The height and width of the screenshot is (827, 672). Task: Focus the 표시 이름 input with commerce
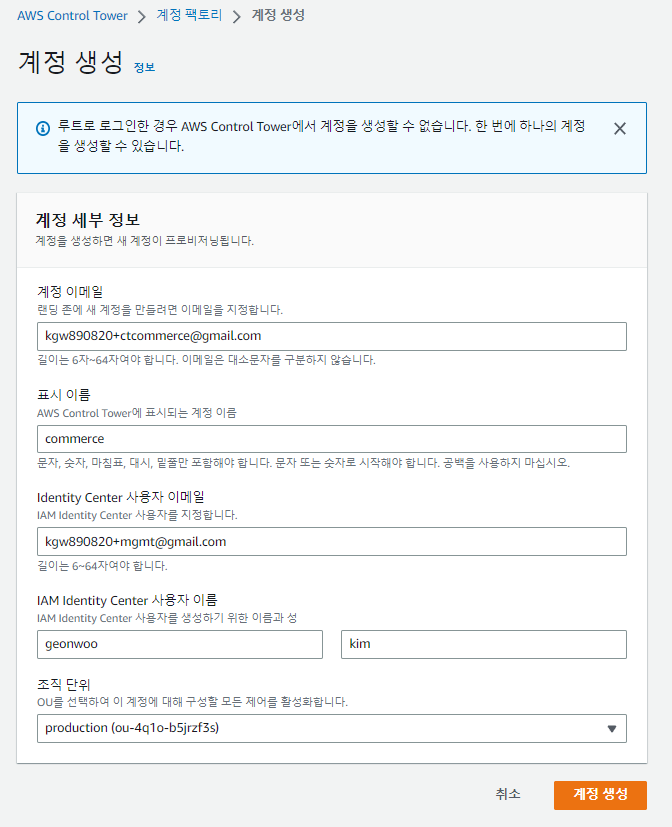tap(332, 439)
